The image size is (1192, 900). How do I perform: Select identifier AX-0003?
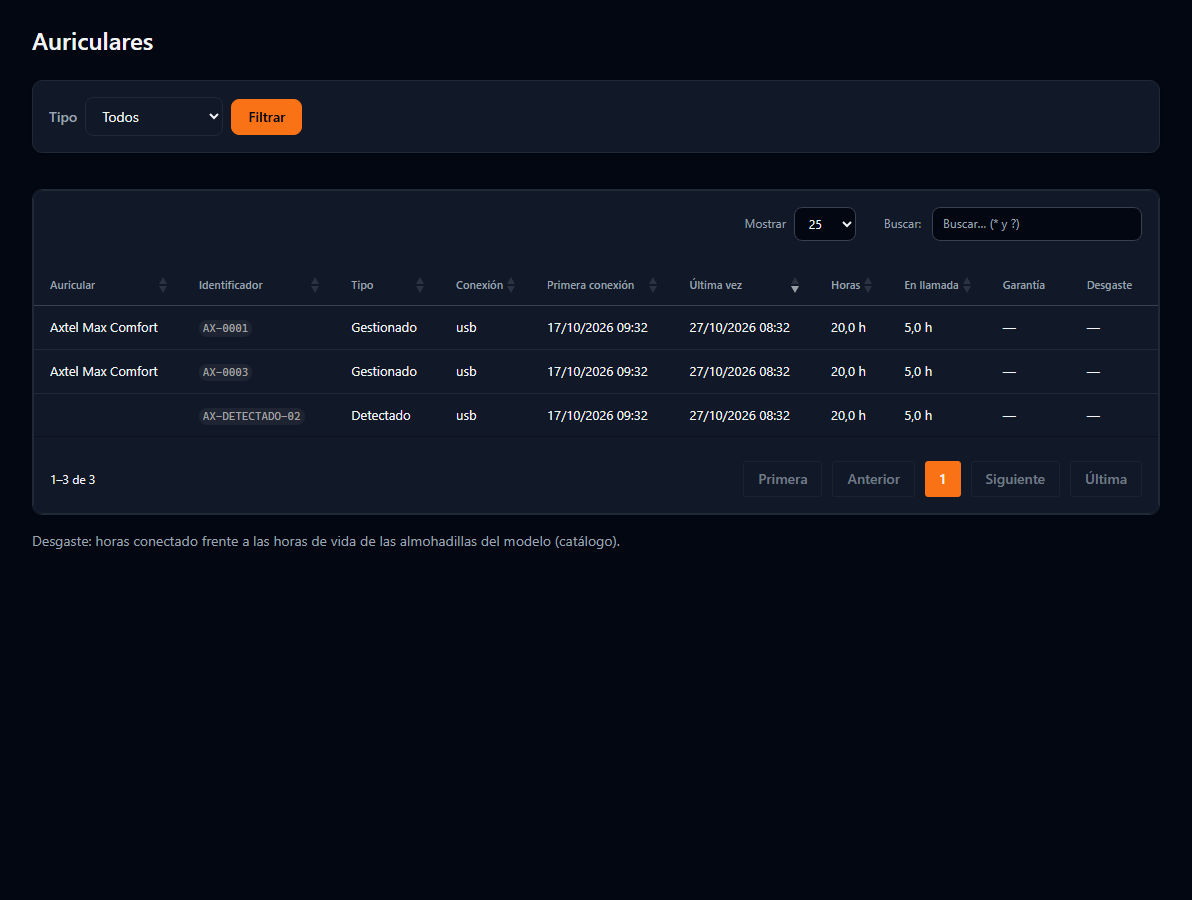click(x=225, y=372)
